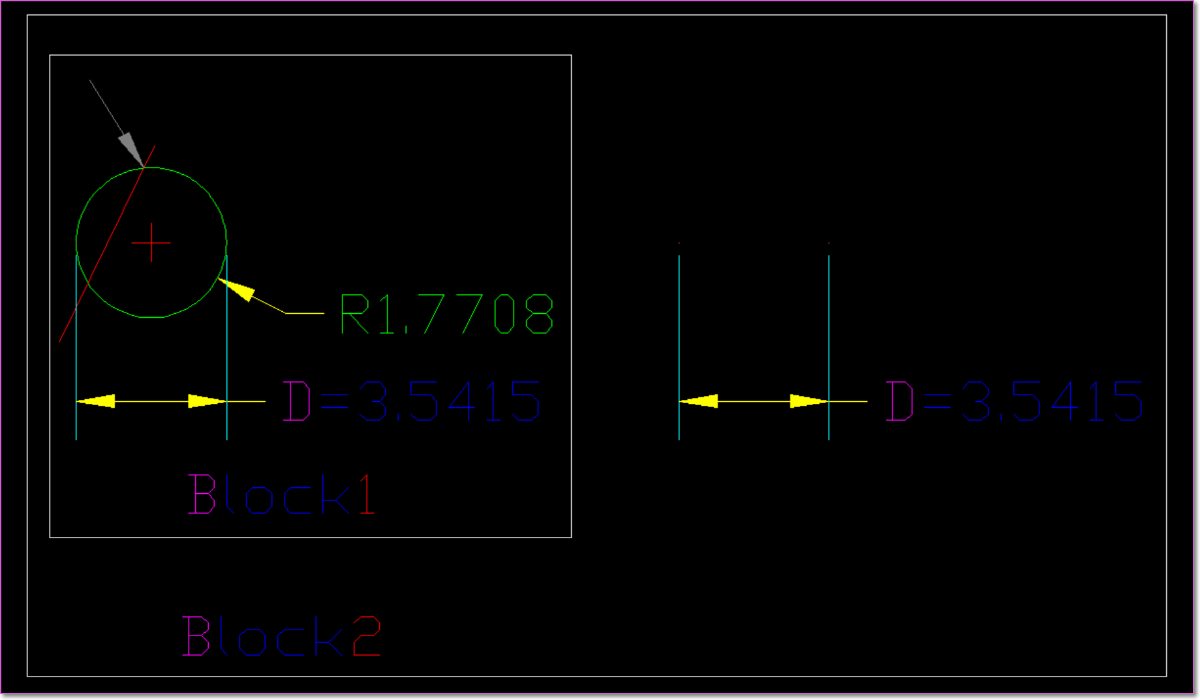Click the gray leader arrowhead
This screenshot has height=700, width=1200.
tap(132, 148)
